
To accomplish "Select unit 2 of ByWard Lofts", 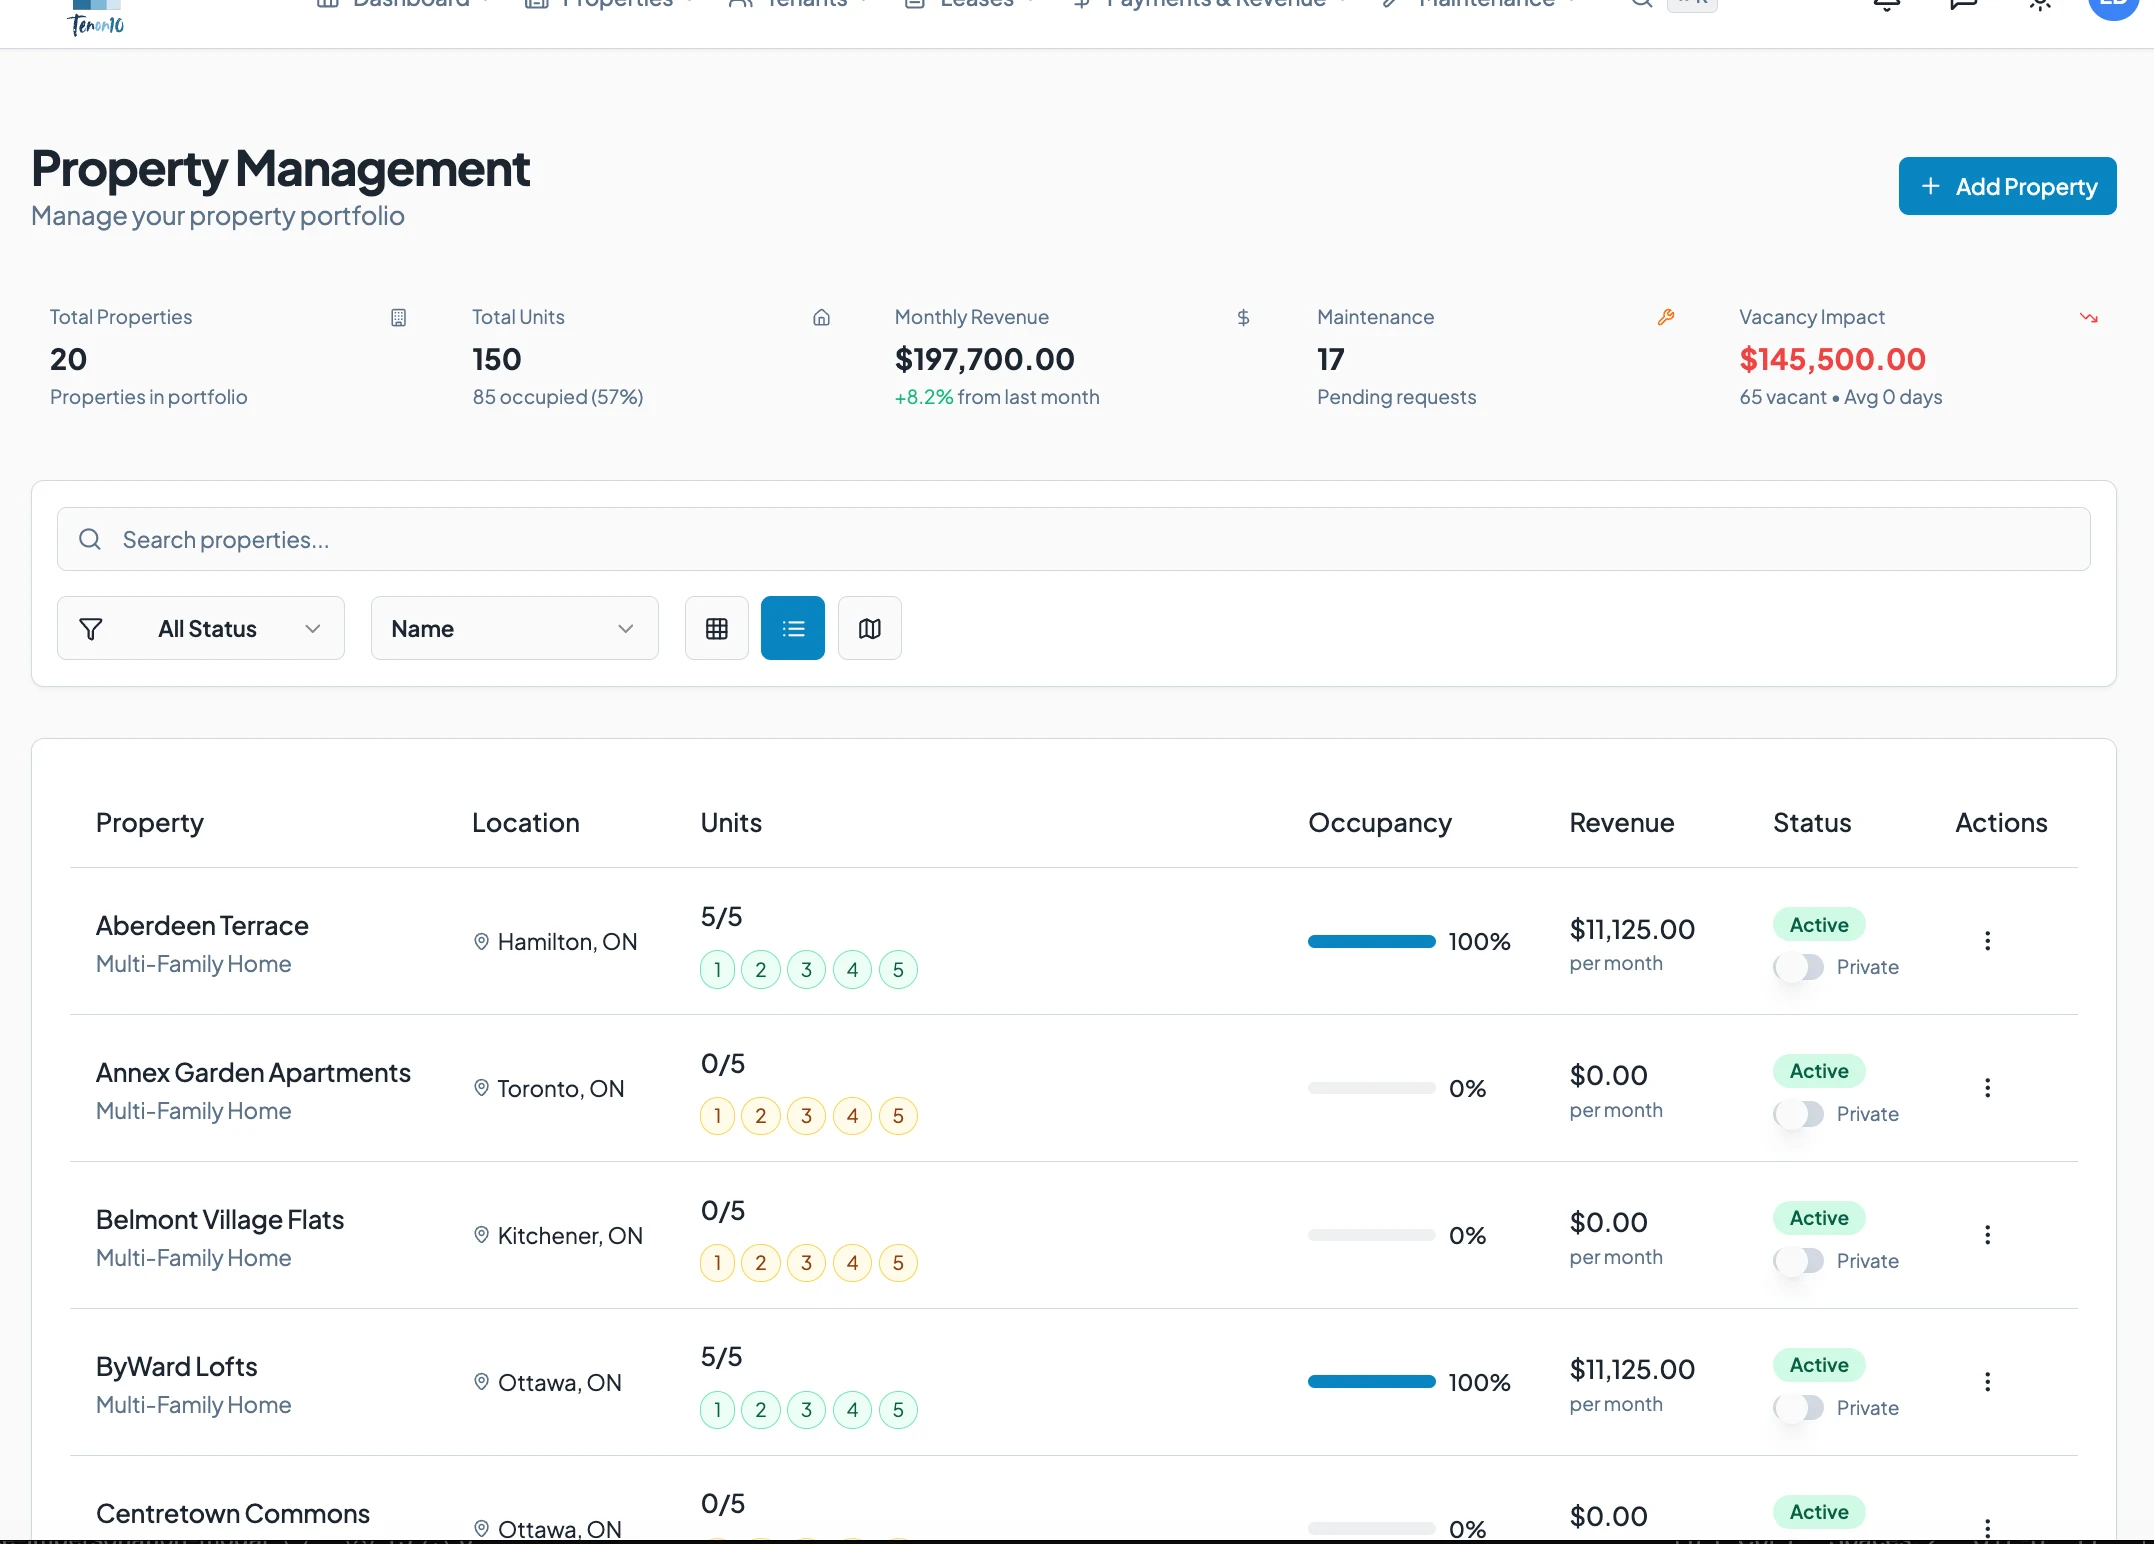I will pos(761,1410).
